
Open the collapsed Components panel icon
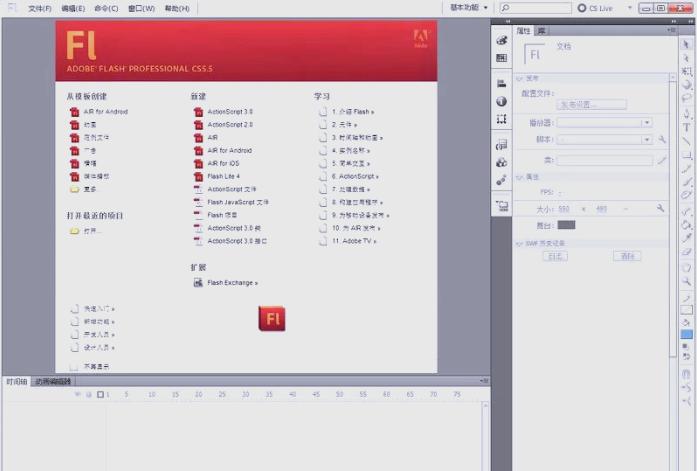click(501, 163)
